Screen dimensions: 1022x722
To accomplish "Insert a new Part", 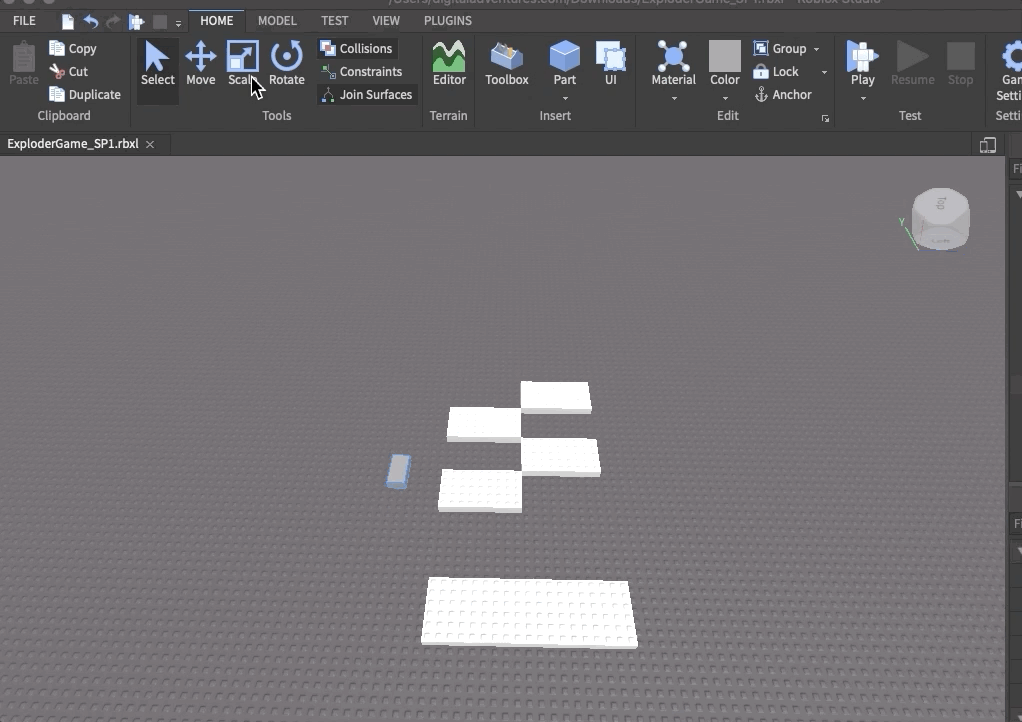I will point(564,64).
